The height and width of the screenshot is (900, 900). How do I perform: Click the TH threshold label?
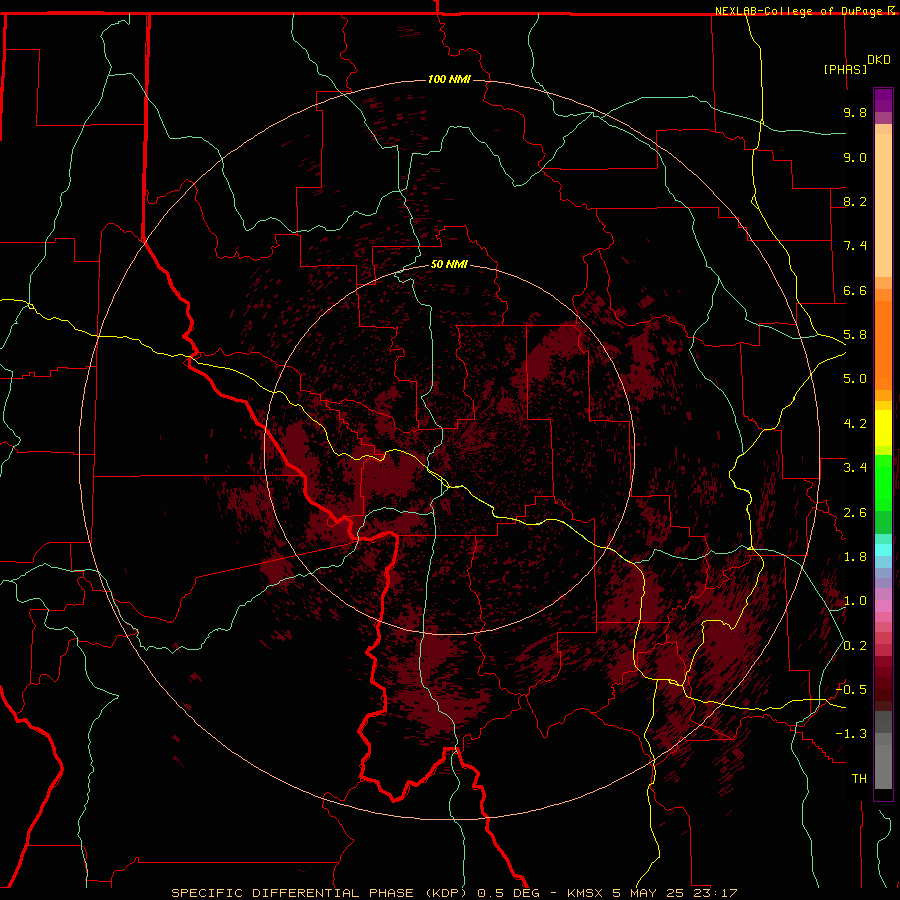pyautogui.click(x=859, y=779)
